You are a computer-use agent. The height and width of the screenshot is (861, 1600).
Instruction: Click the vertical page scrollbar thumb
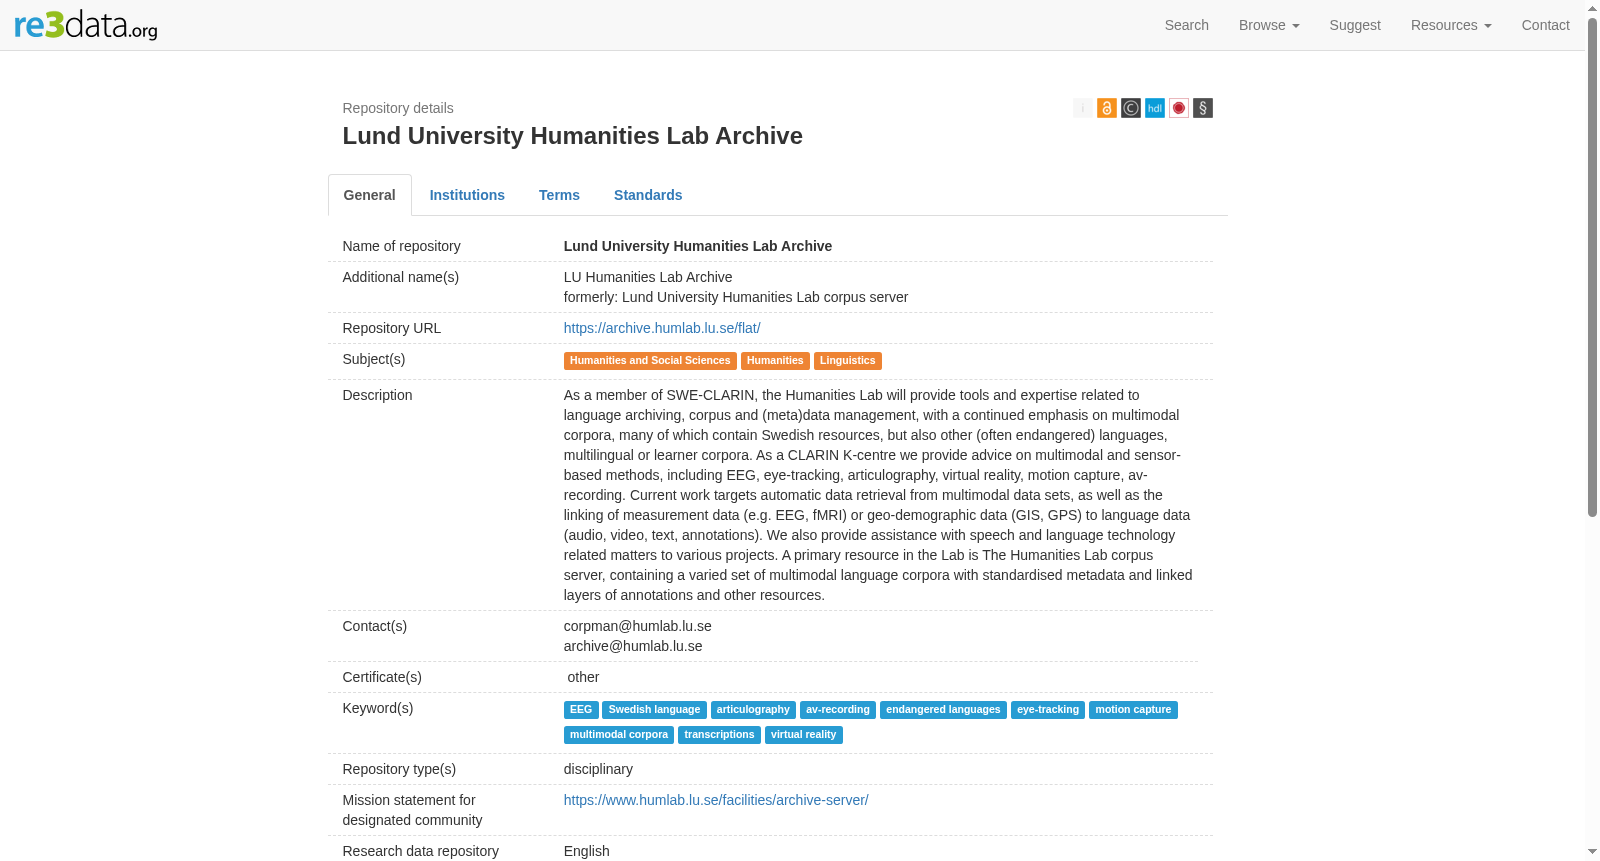(1592, 267)
